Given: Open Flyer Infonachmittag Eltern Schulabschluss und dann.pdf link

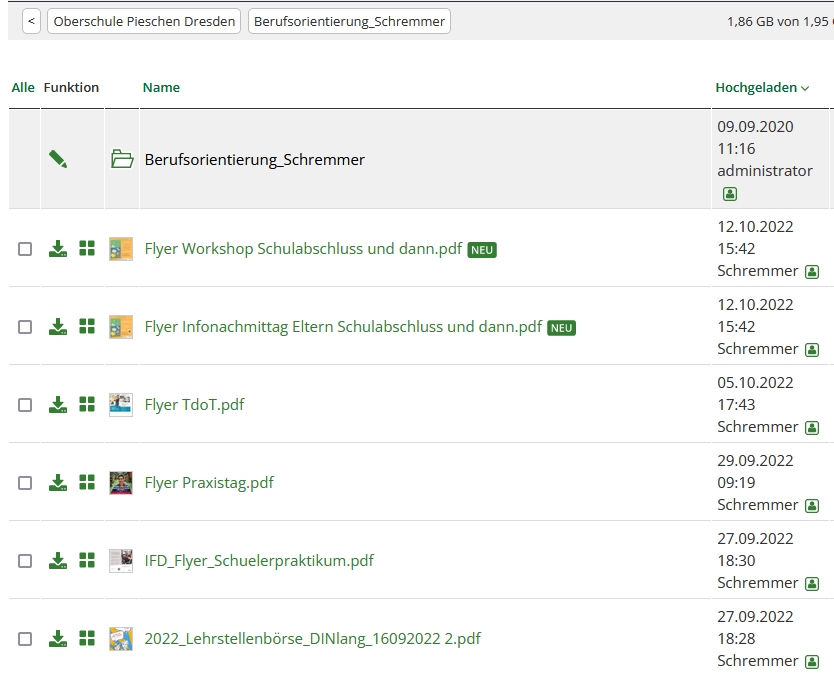Looking at the screenshot, I should pos(343,327).
